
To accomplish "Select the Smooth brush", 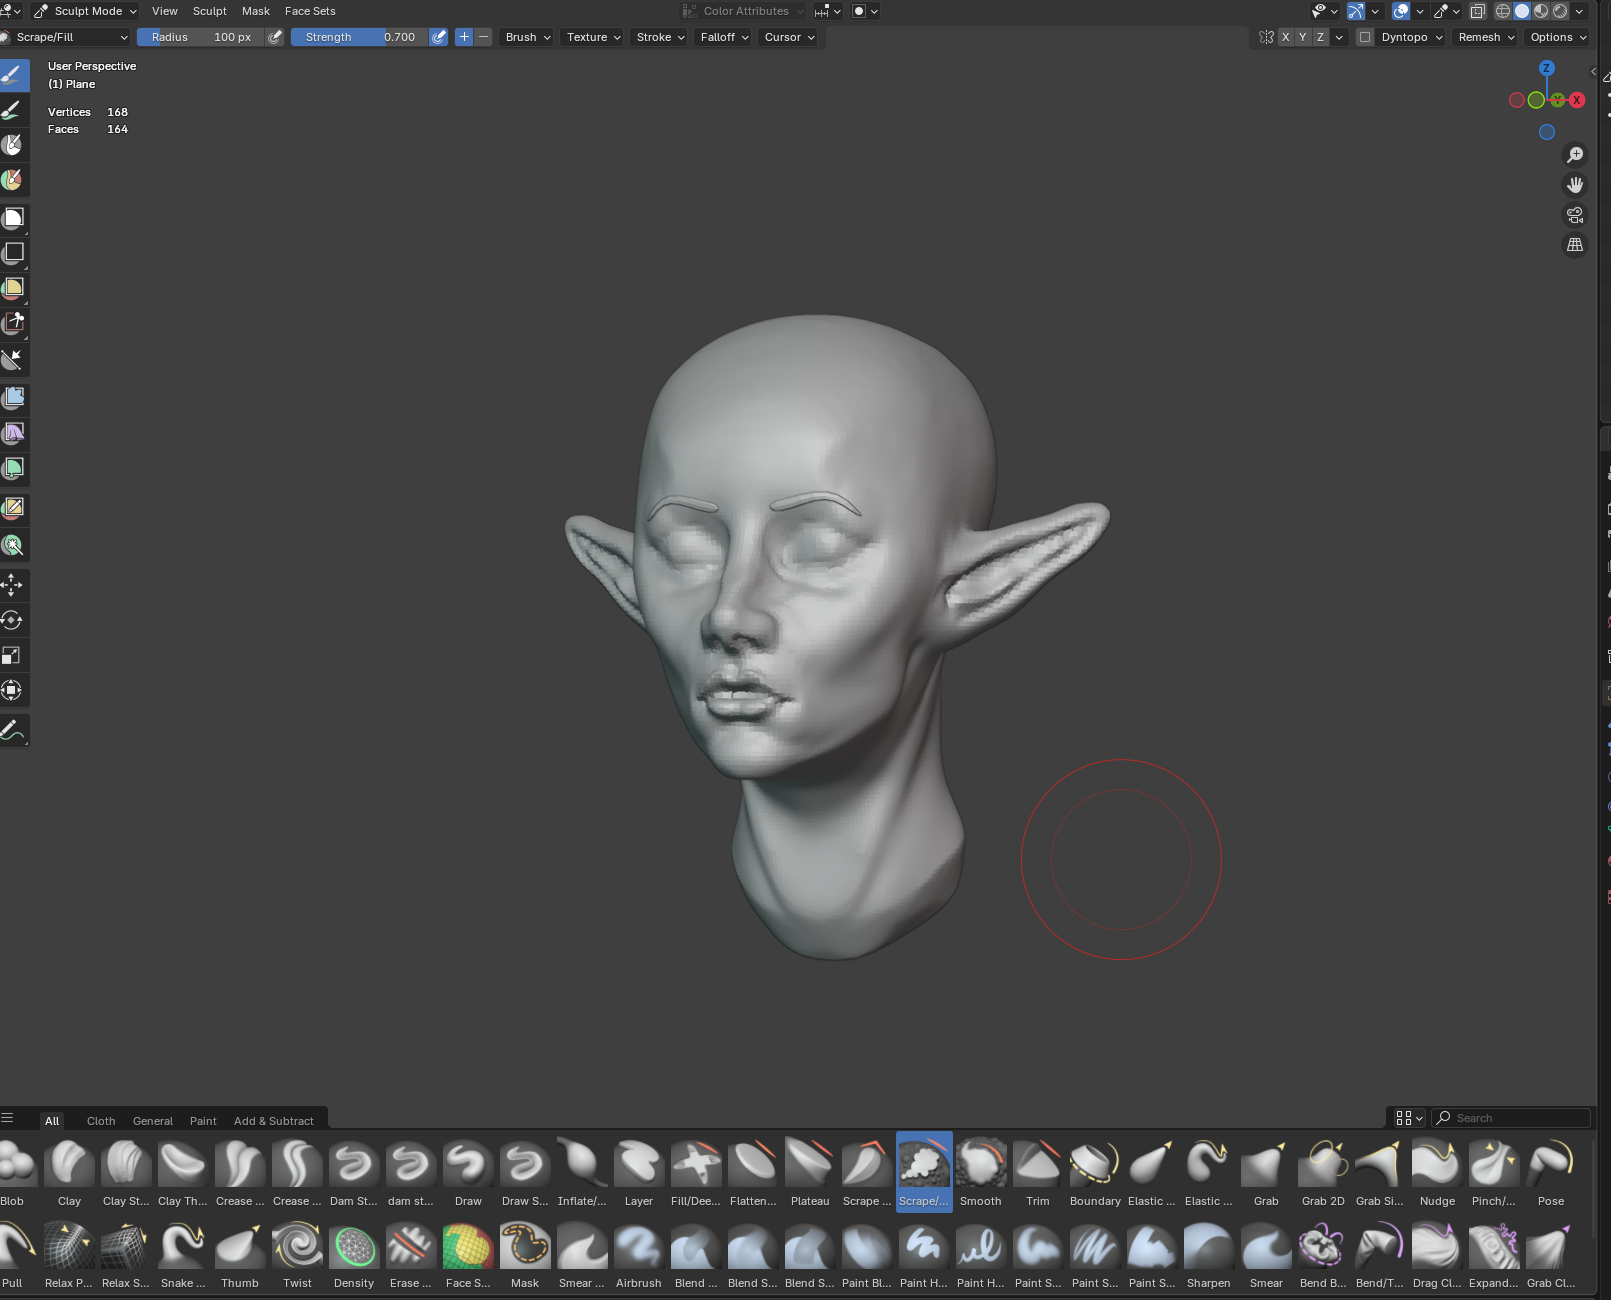I will [981, 1172].
